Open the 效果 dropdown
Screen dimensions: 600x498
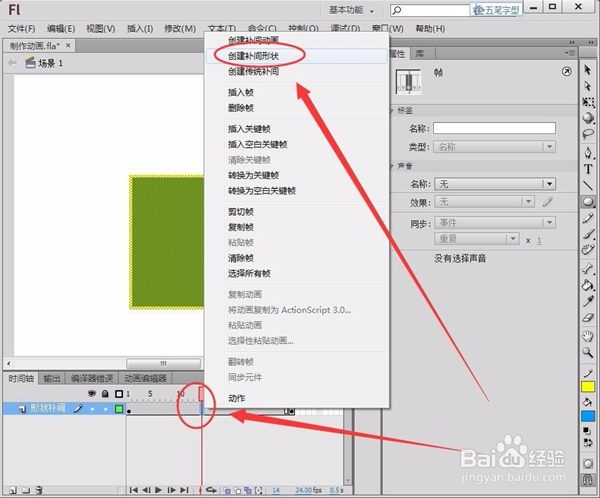(x=484, y=202)
